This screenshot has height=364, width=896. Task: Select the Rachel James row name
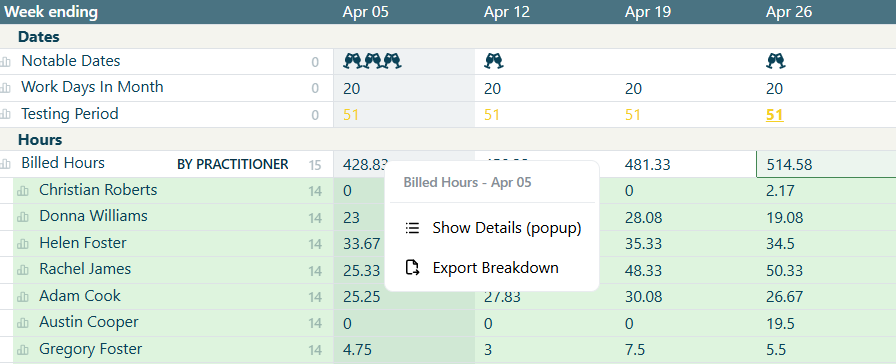(x=85, y=269)
